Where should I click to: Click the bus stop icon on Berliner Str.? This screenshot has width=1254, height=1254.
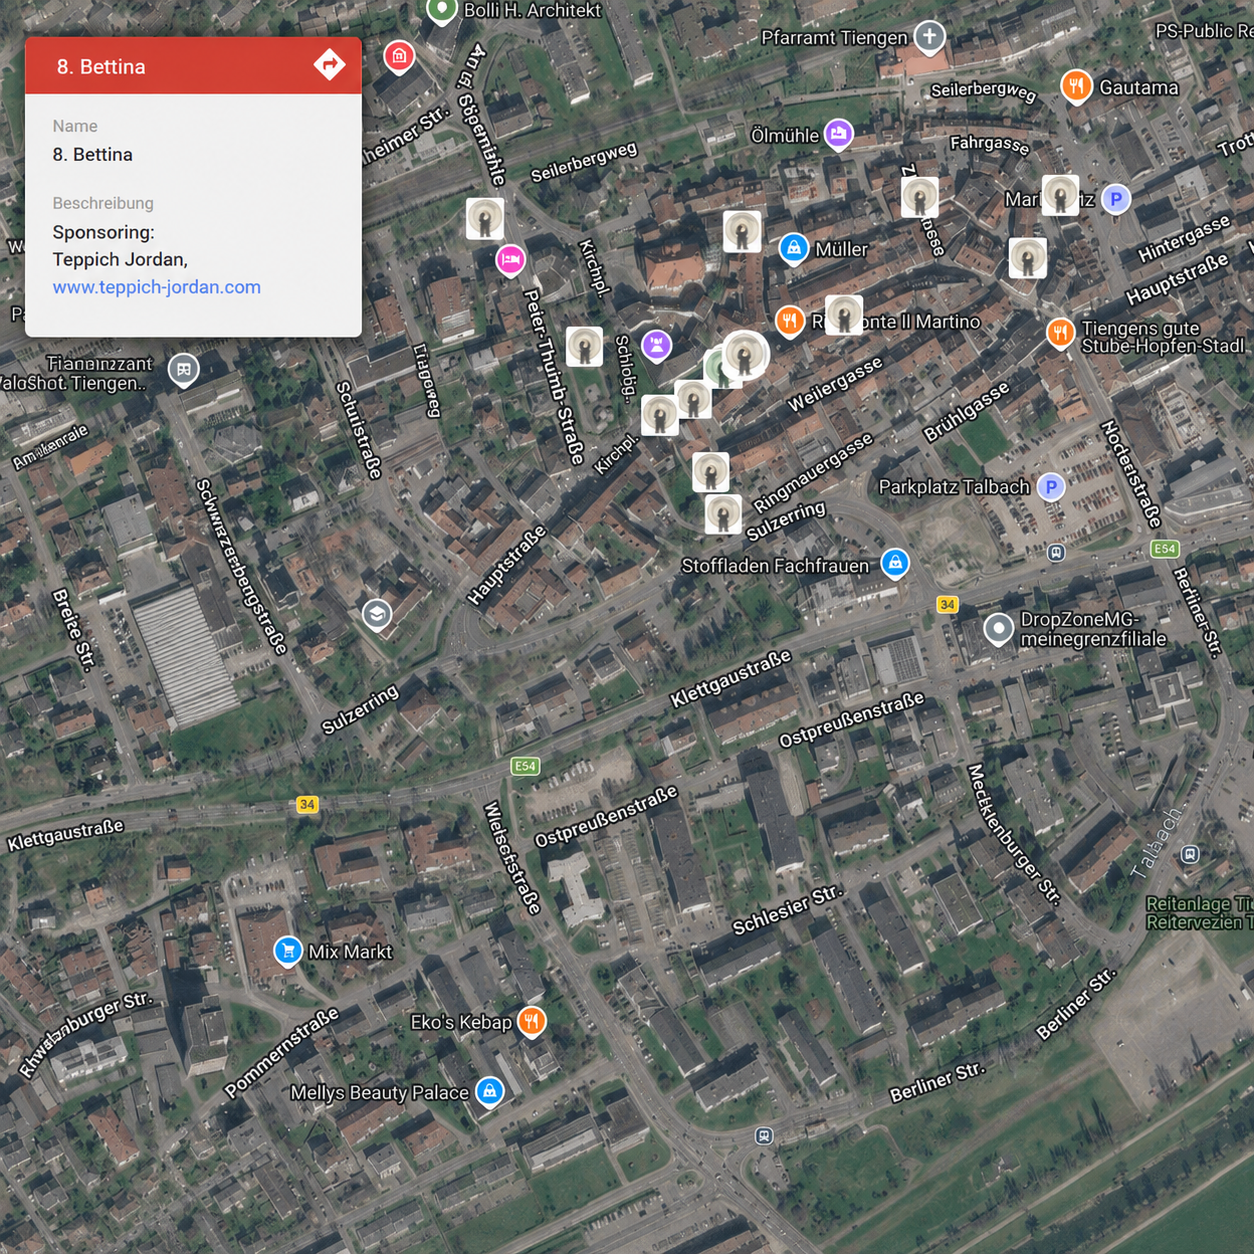pos(764,1136)
